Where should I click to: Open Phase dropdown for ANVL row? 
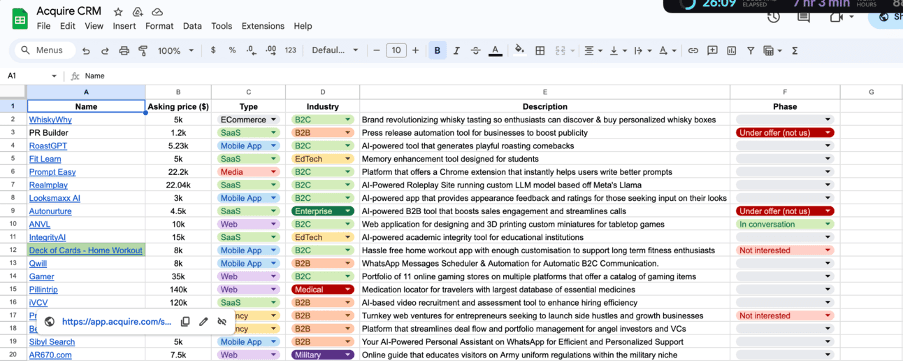785,224
